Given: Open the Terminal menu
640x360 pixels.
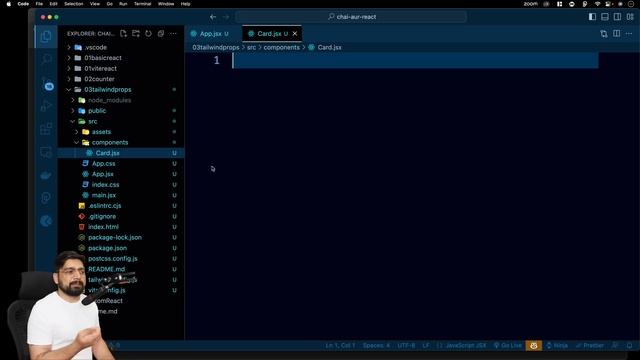Looking at the screenshot, I should 142,4.
